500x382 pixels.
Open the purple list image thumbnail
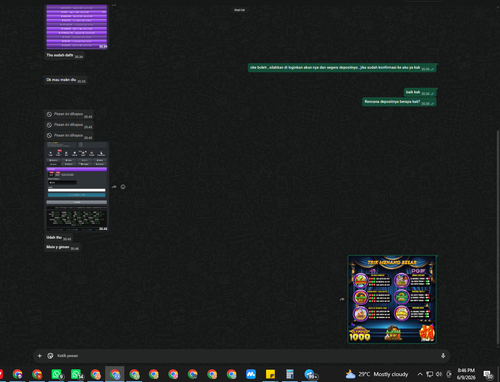77,27
